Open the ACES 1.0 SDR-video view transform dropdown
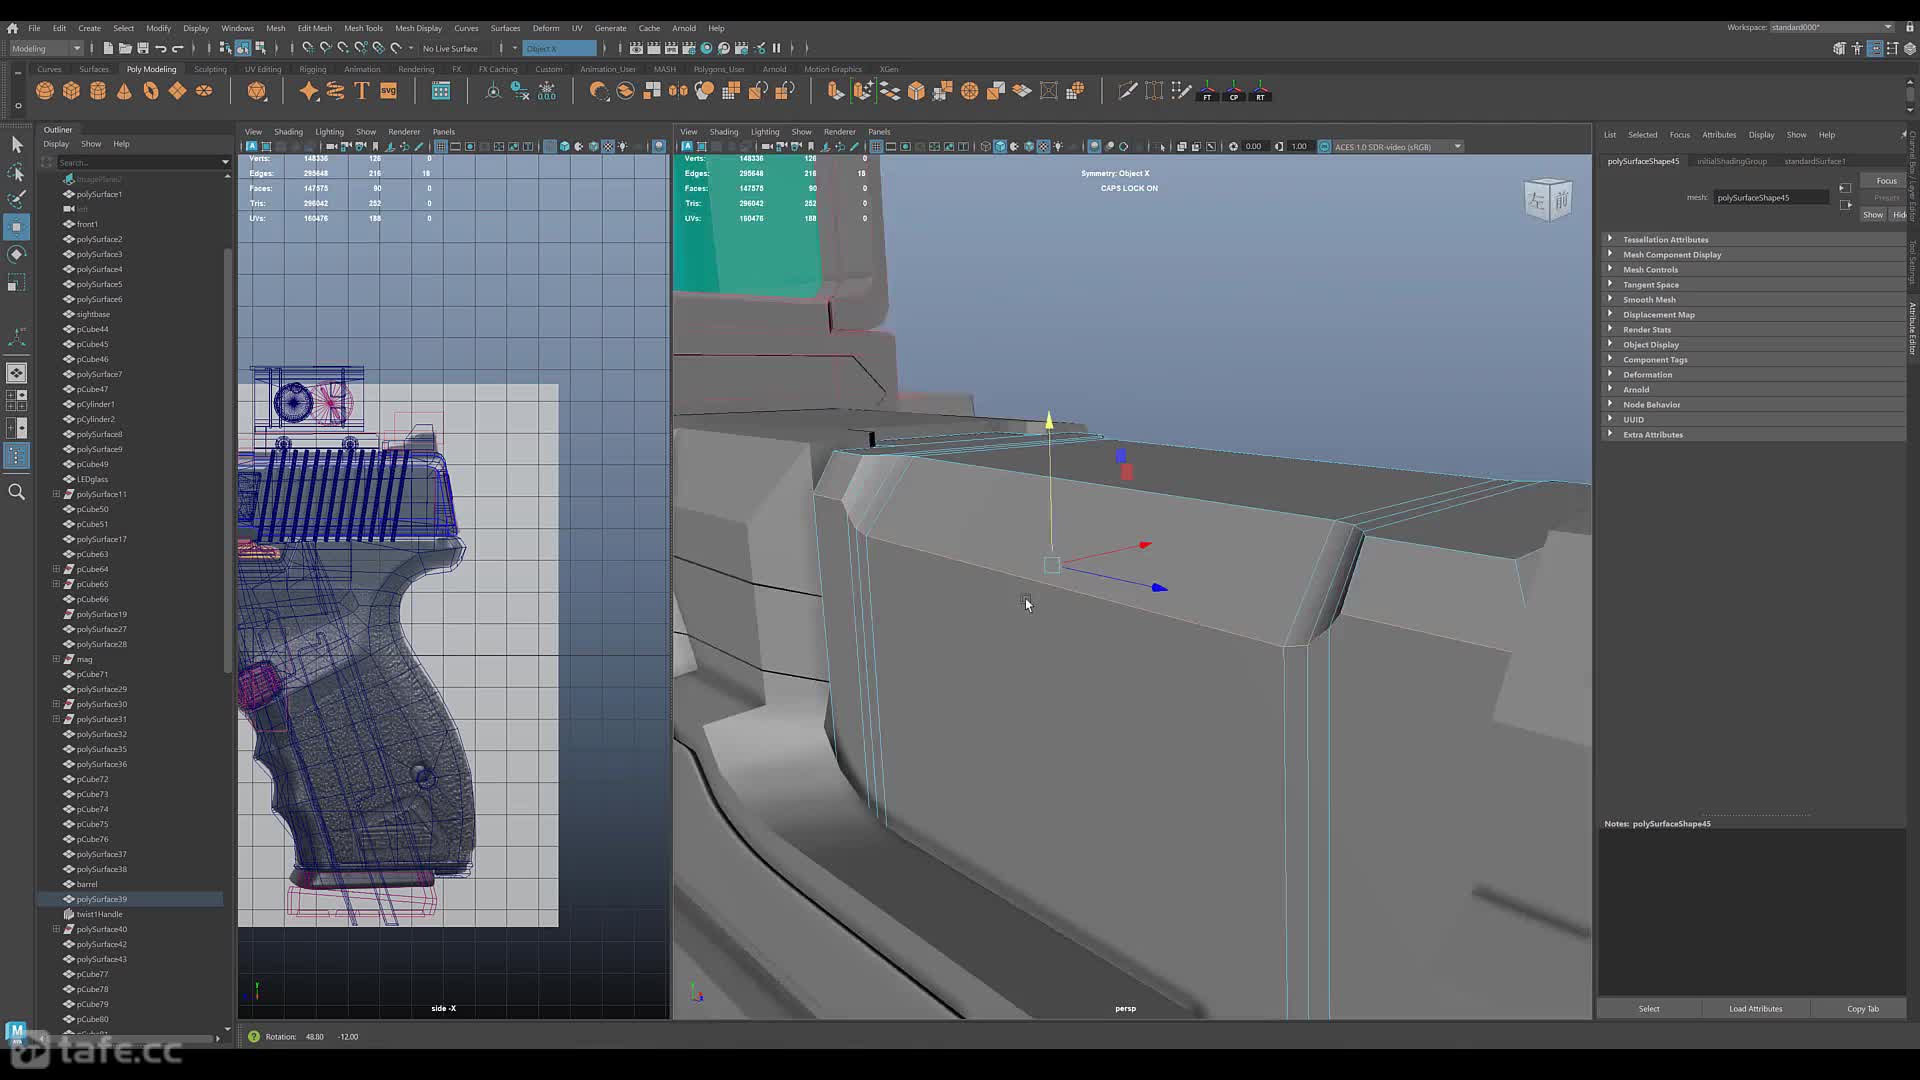The height and width of the screenshot is (1080, 1920). pyautogui.click(x=1399, y=147)
